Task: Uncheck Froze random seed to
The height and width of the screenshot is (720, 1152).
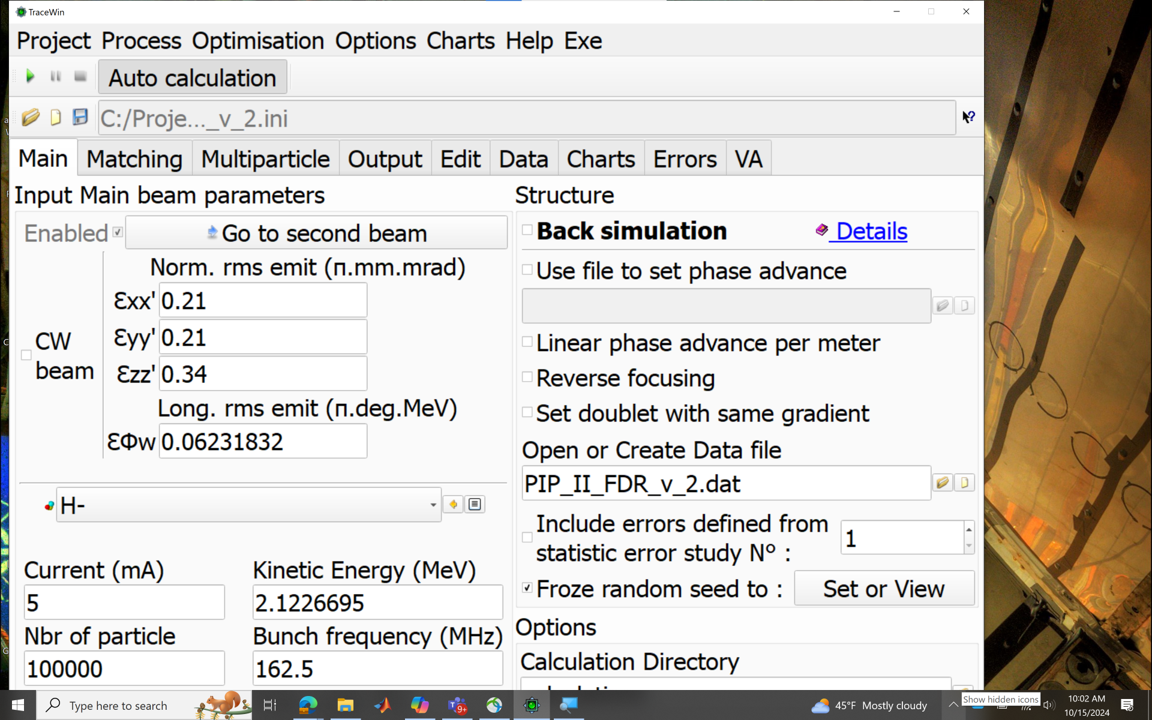Action: (528, 588)
